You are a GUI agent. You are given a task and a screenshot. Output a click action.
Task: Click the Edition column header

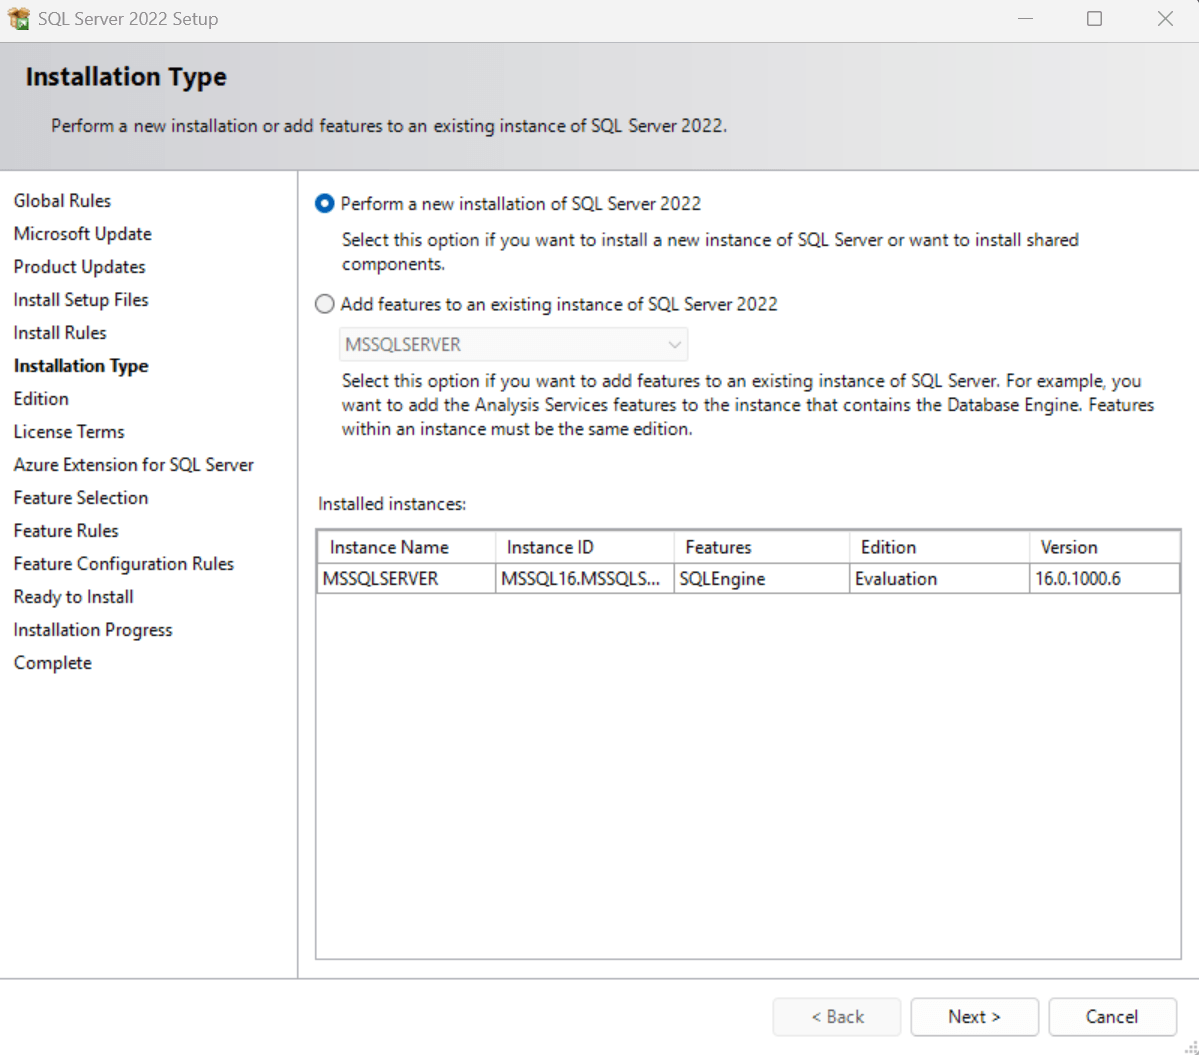888,547
